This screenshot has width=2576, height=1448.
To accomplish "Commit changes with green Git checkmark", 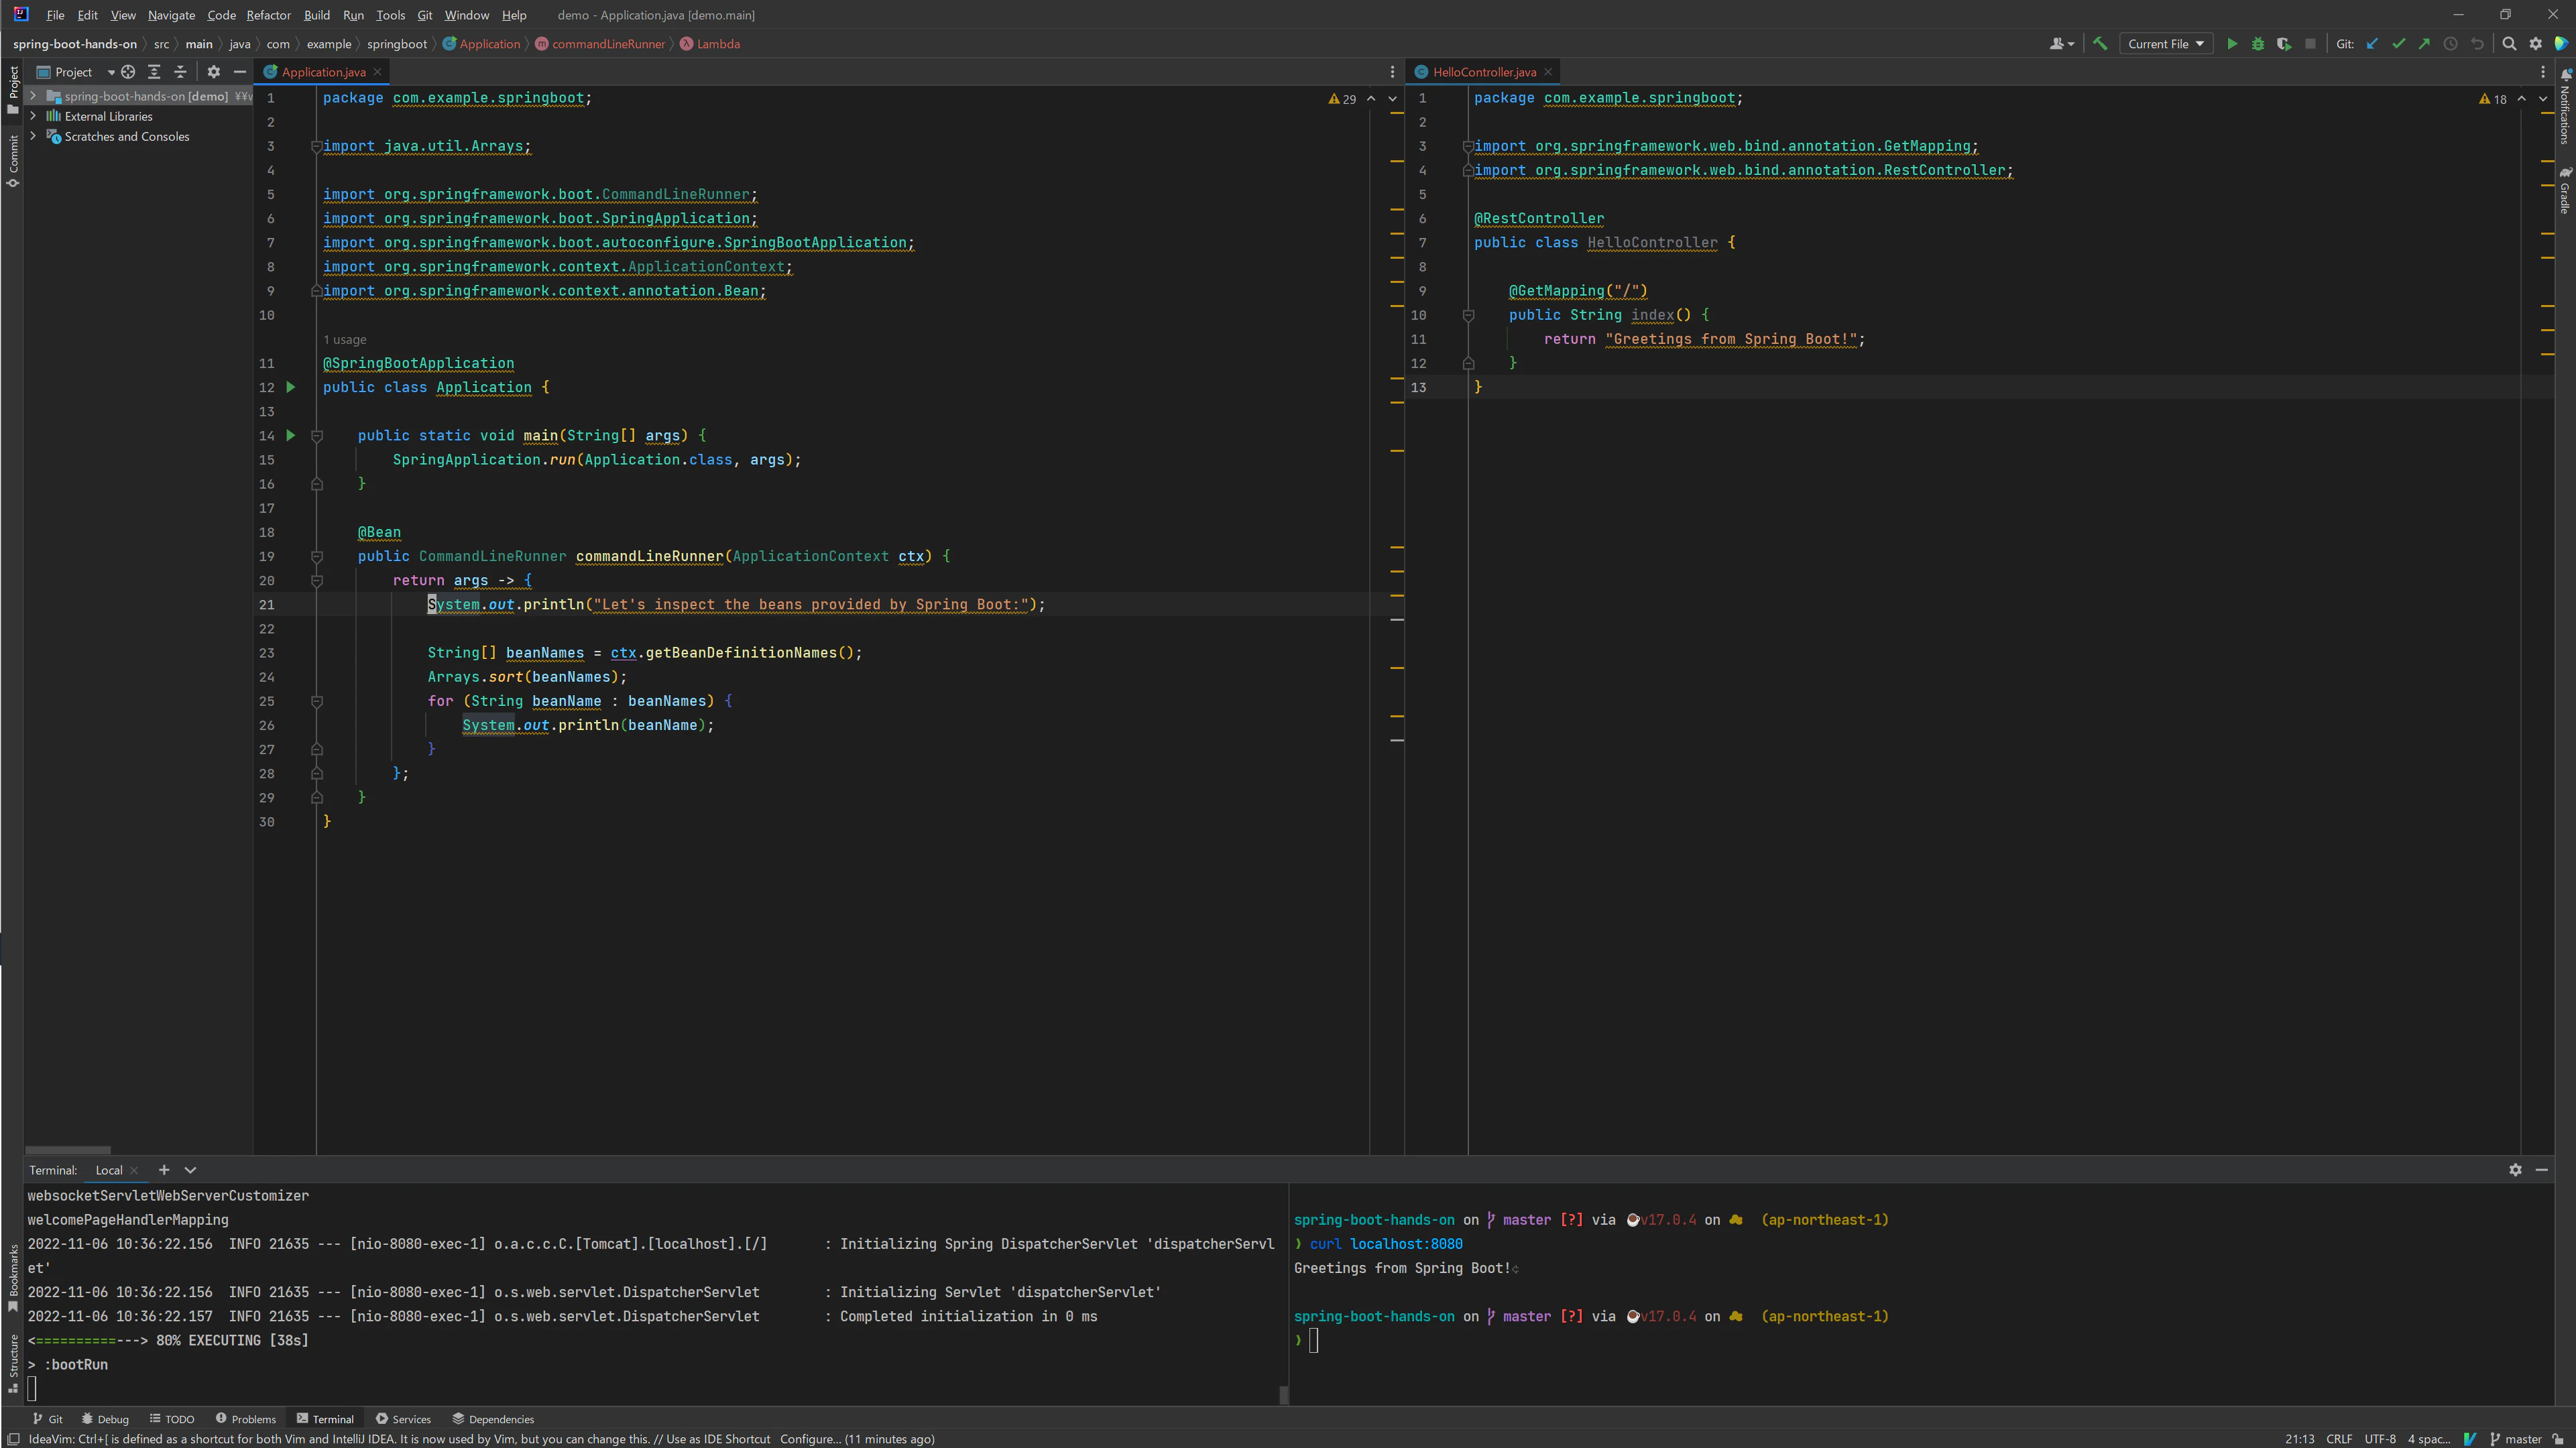I will 2398,43.
